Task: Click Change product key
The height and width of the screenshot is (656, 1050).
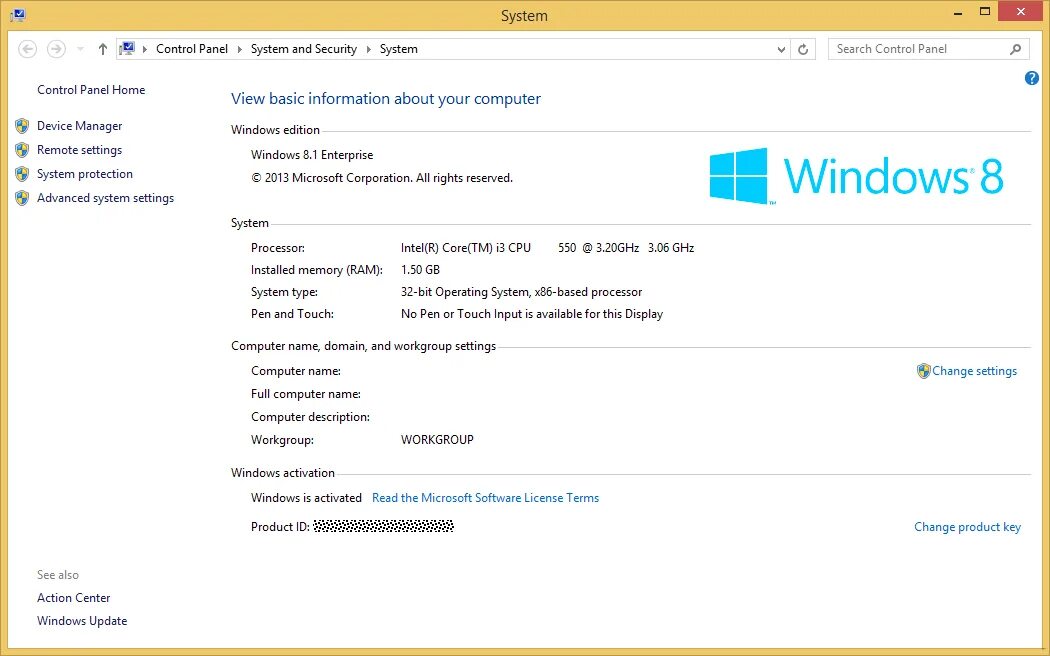Action: [x=968, y=527]
